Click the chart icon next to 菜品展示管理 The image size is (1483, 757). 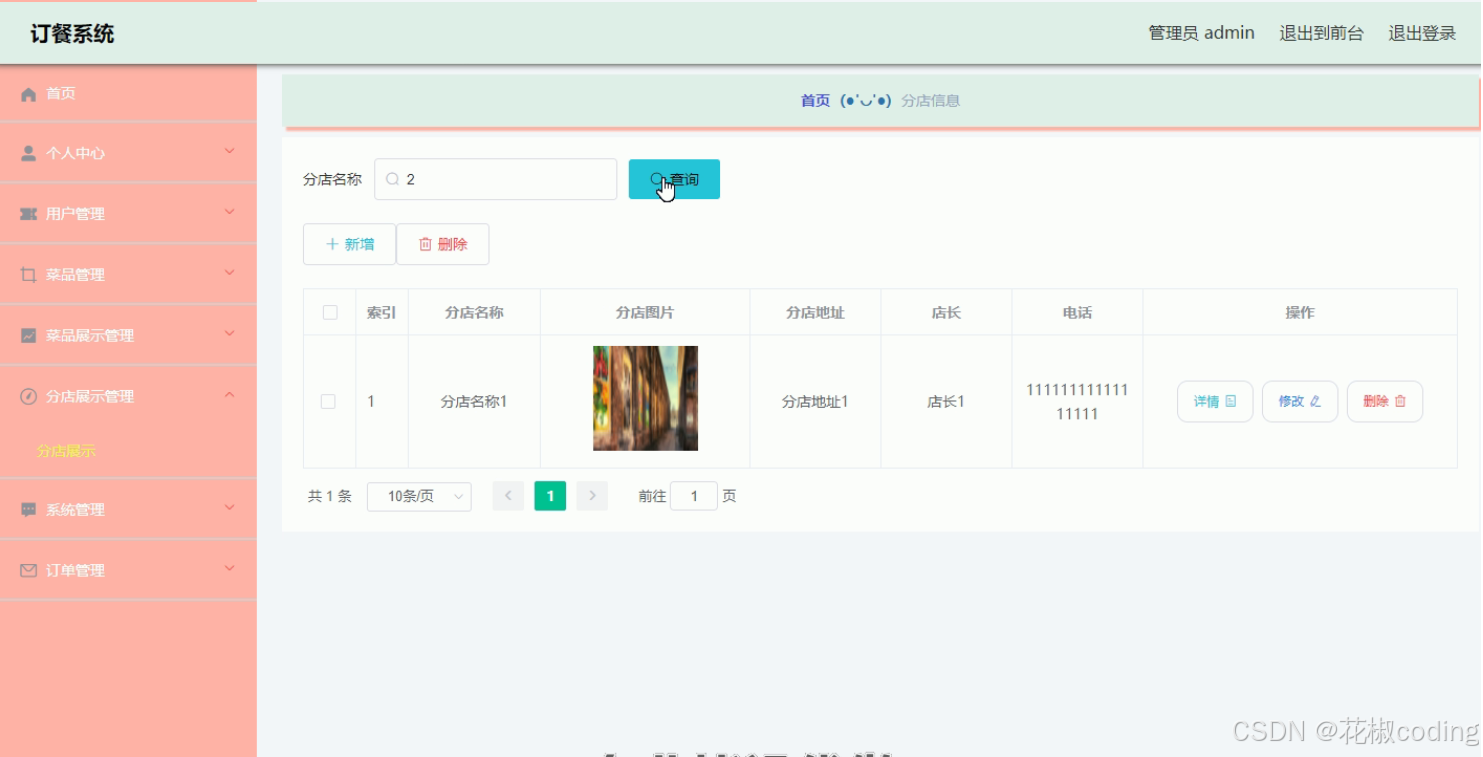coord(27,334)
